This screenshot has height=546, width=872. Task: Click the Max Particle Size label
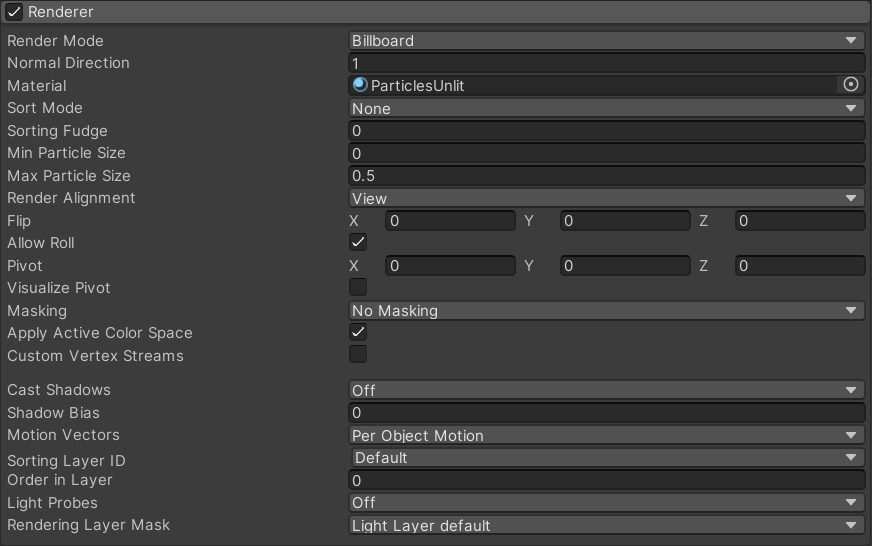[x=69, y=176]
